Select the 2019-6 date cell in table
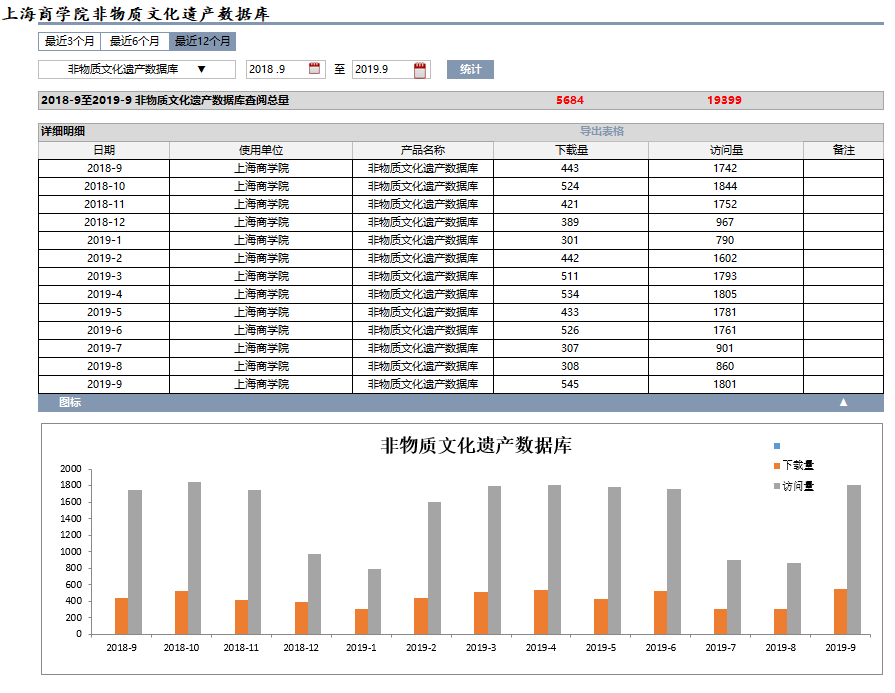 tap(104, 330)
